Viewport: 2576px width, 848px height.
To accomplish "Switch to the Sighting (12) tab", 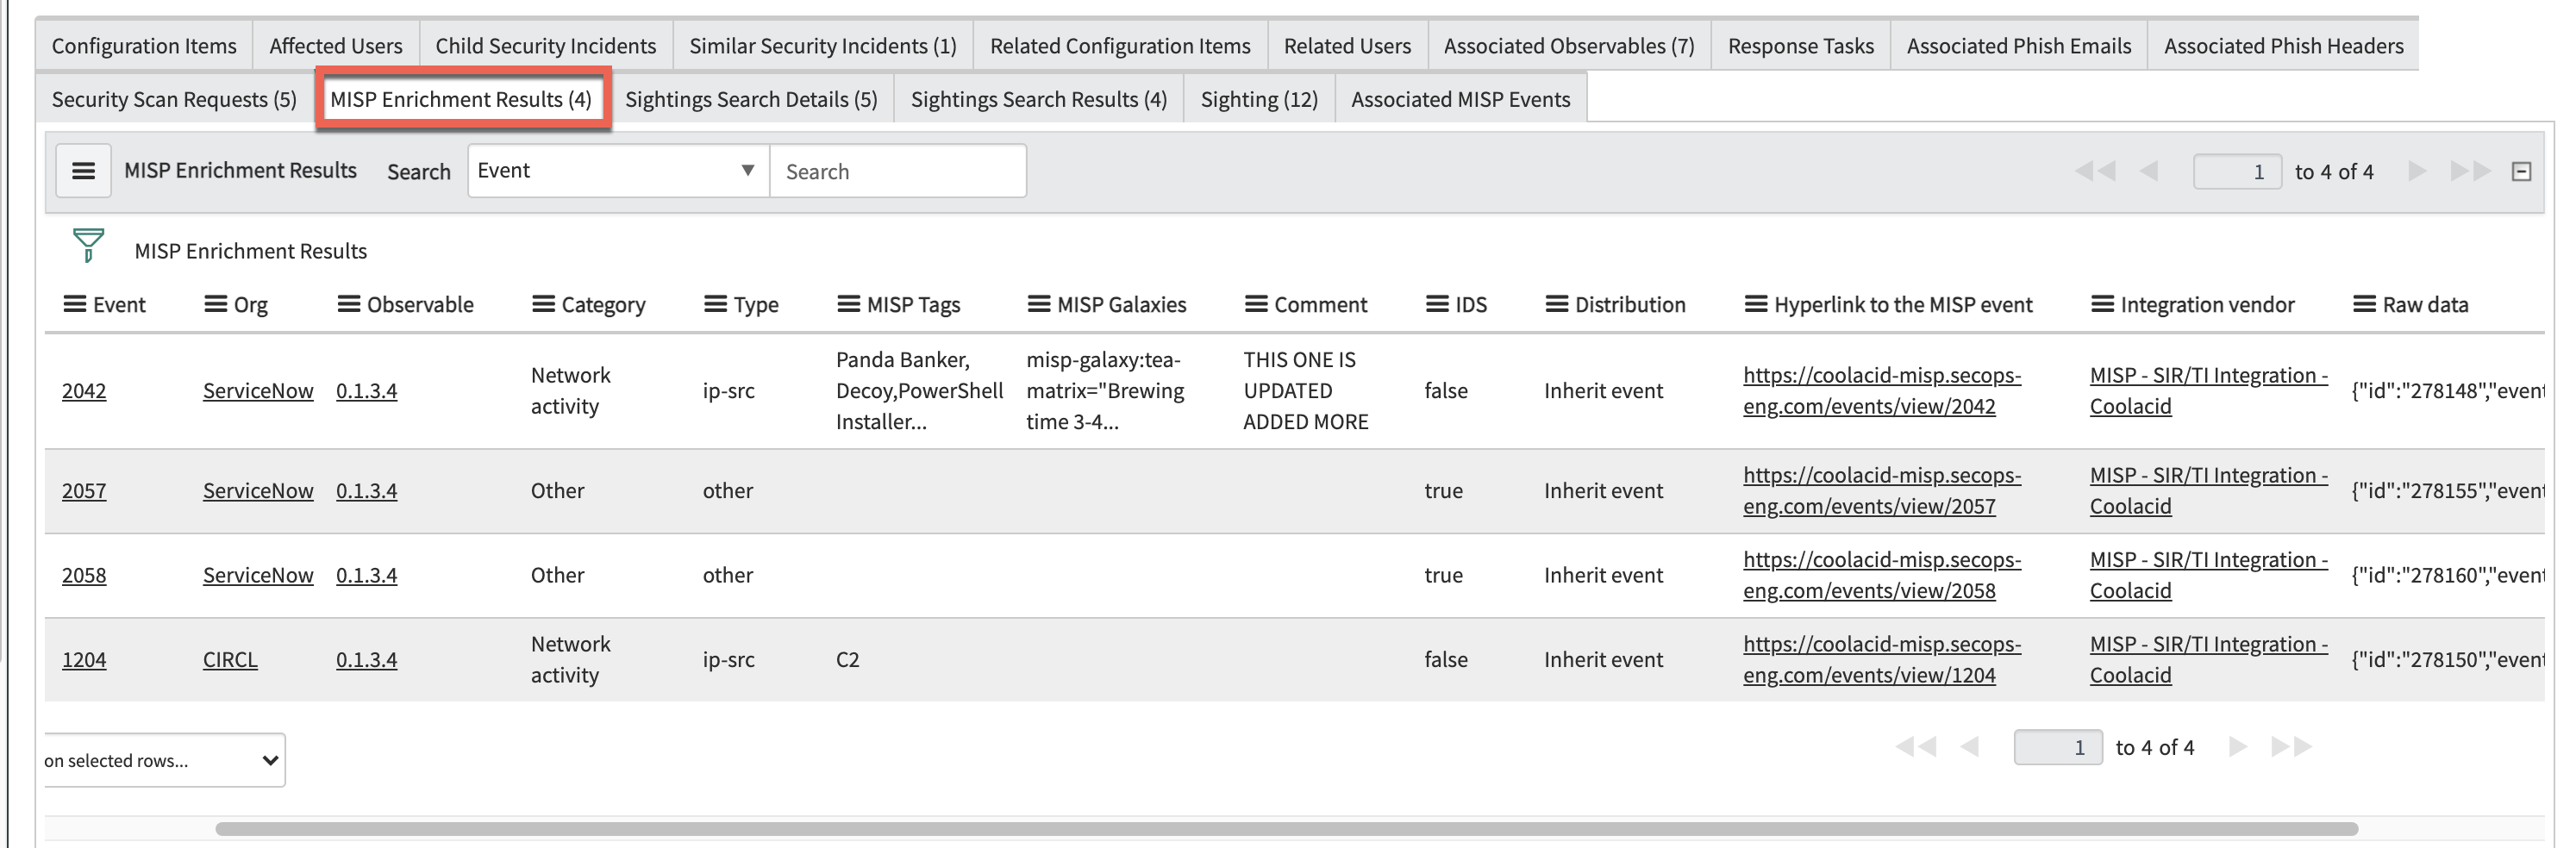I will pyautogui.click(x=1259, y=99).
